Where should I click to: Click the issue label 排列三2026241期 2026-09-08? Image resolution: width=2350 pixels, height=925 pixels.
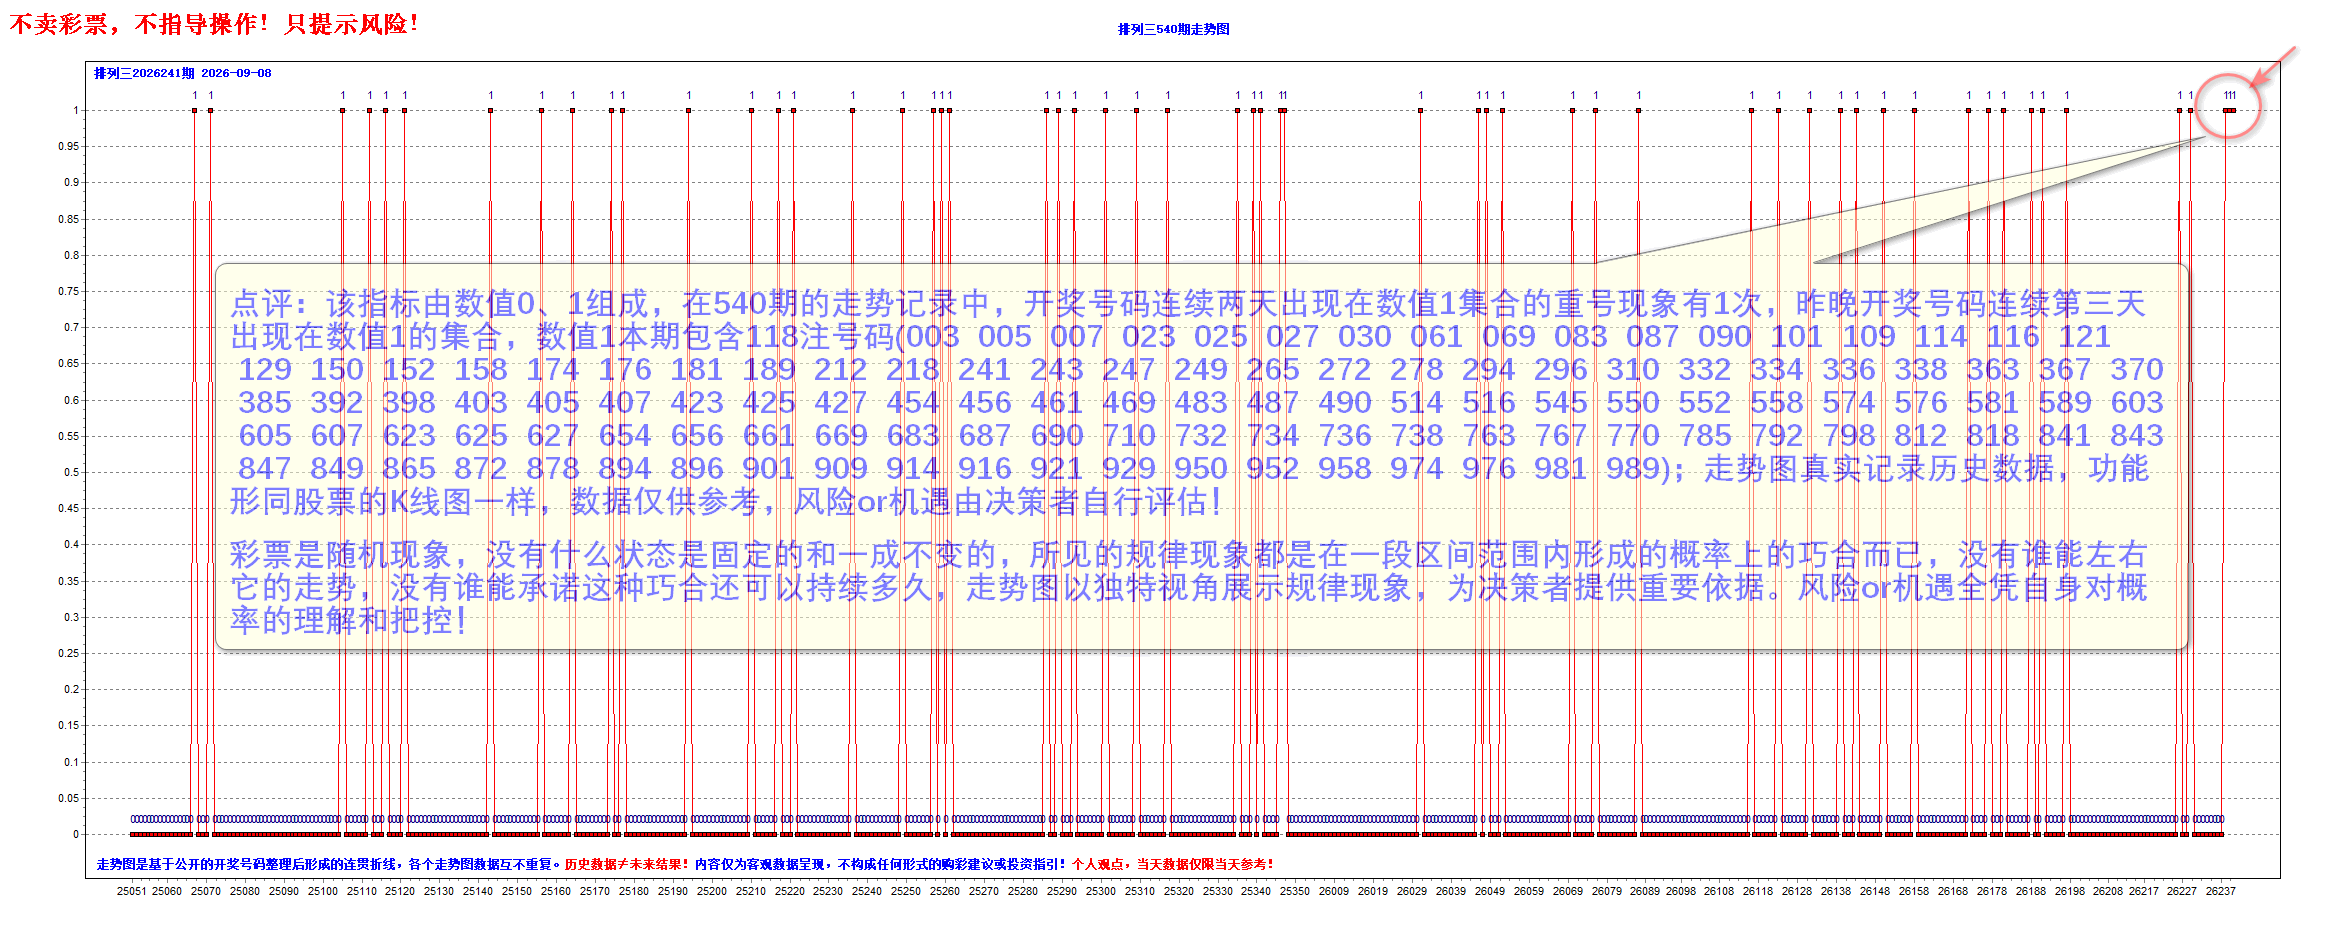pyautogui.click(x=182, y=73)
